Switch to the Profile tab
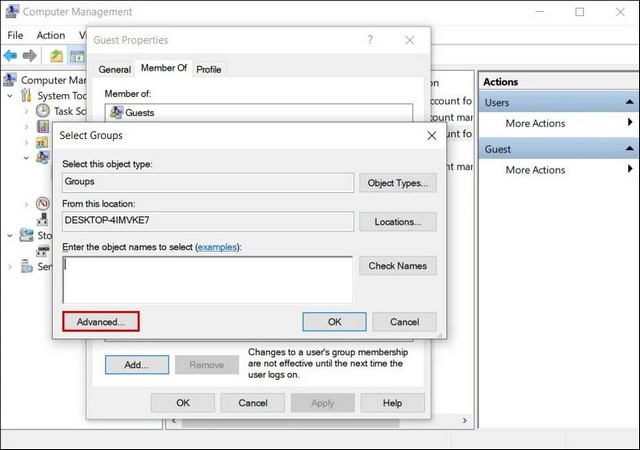 209,69
